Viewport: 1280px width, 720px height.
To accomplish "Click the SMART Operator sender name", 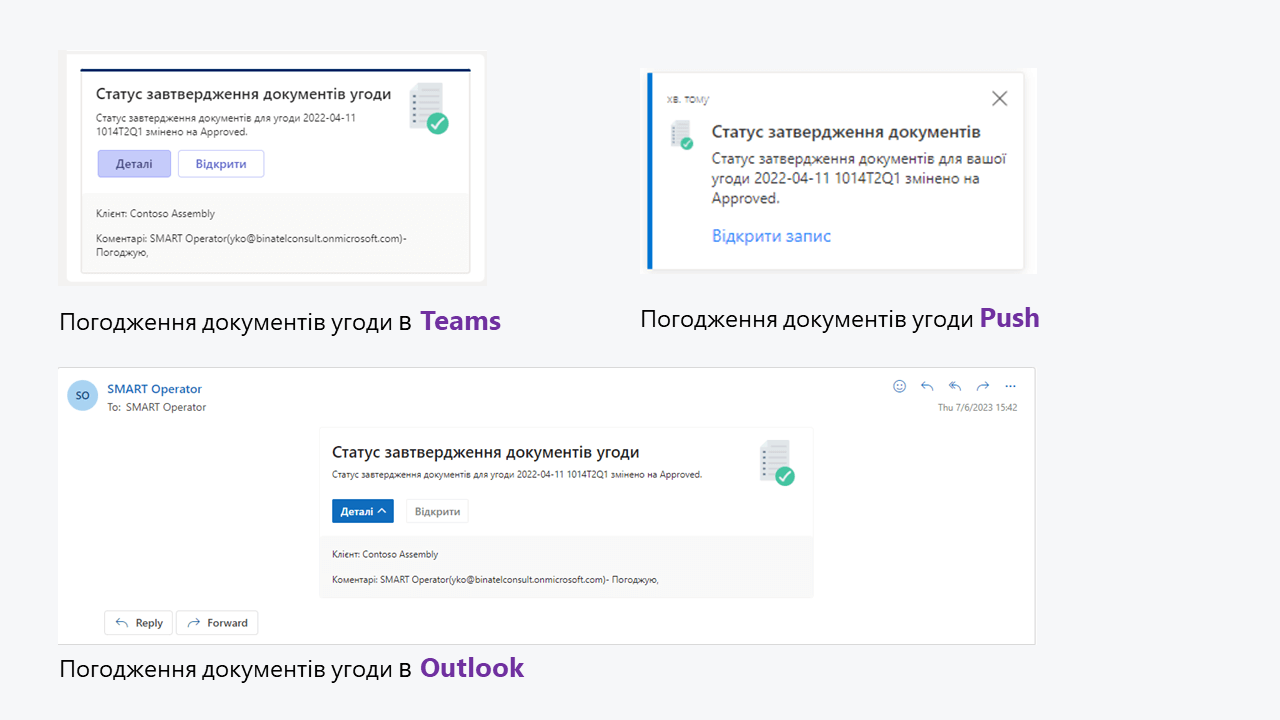I will [x=154, y=389].
